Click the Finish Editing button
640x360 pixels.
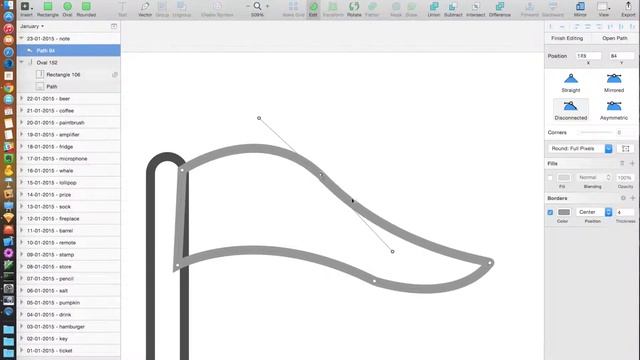(567, 38)
